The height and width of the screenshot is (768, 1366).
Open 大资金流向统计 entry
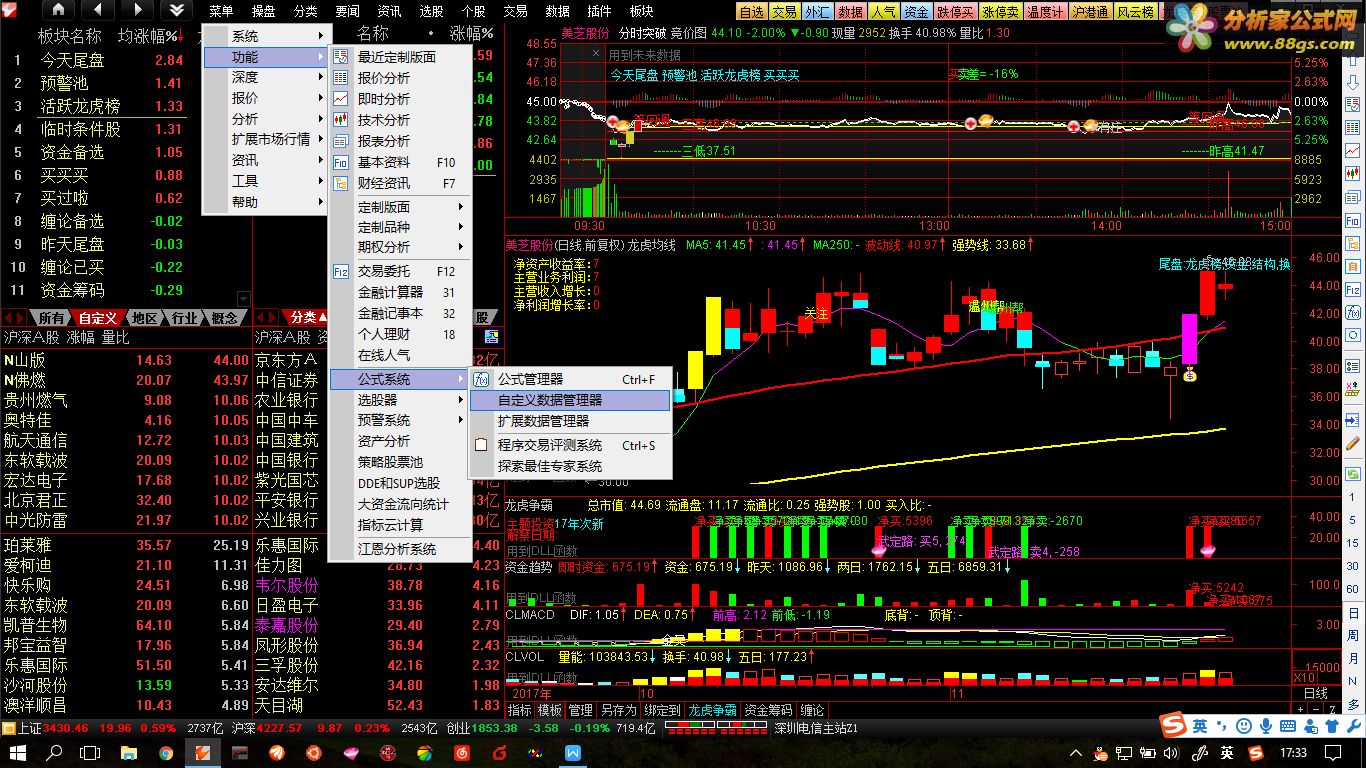[x=399, y=504]
